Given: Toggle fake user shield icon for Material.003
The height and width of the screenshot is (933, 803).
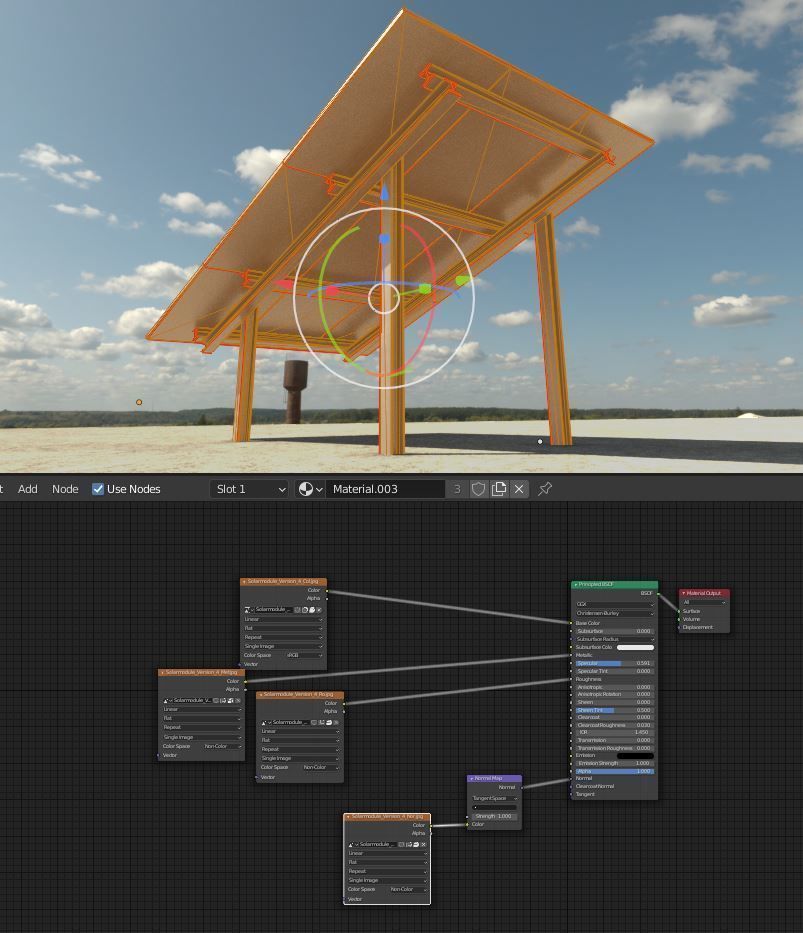Looking at the screenshot, I should pyautogui.click(x=478, y=489).
